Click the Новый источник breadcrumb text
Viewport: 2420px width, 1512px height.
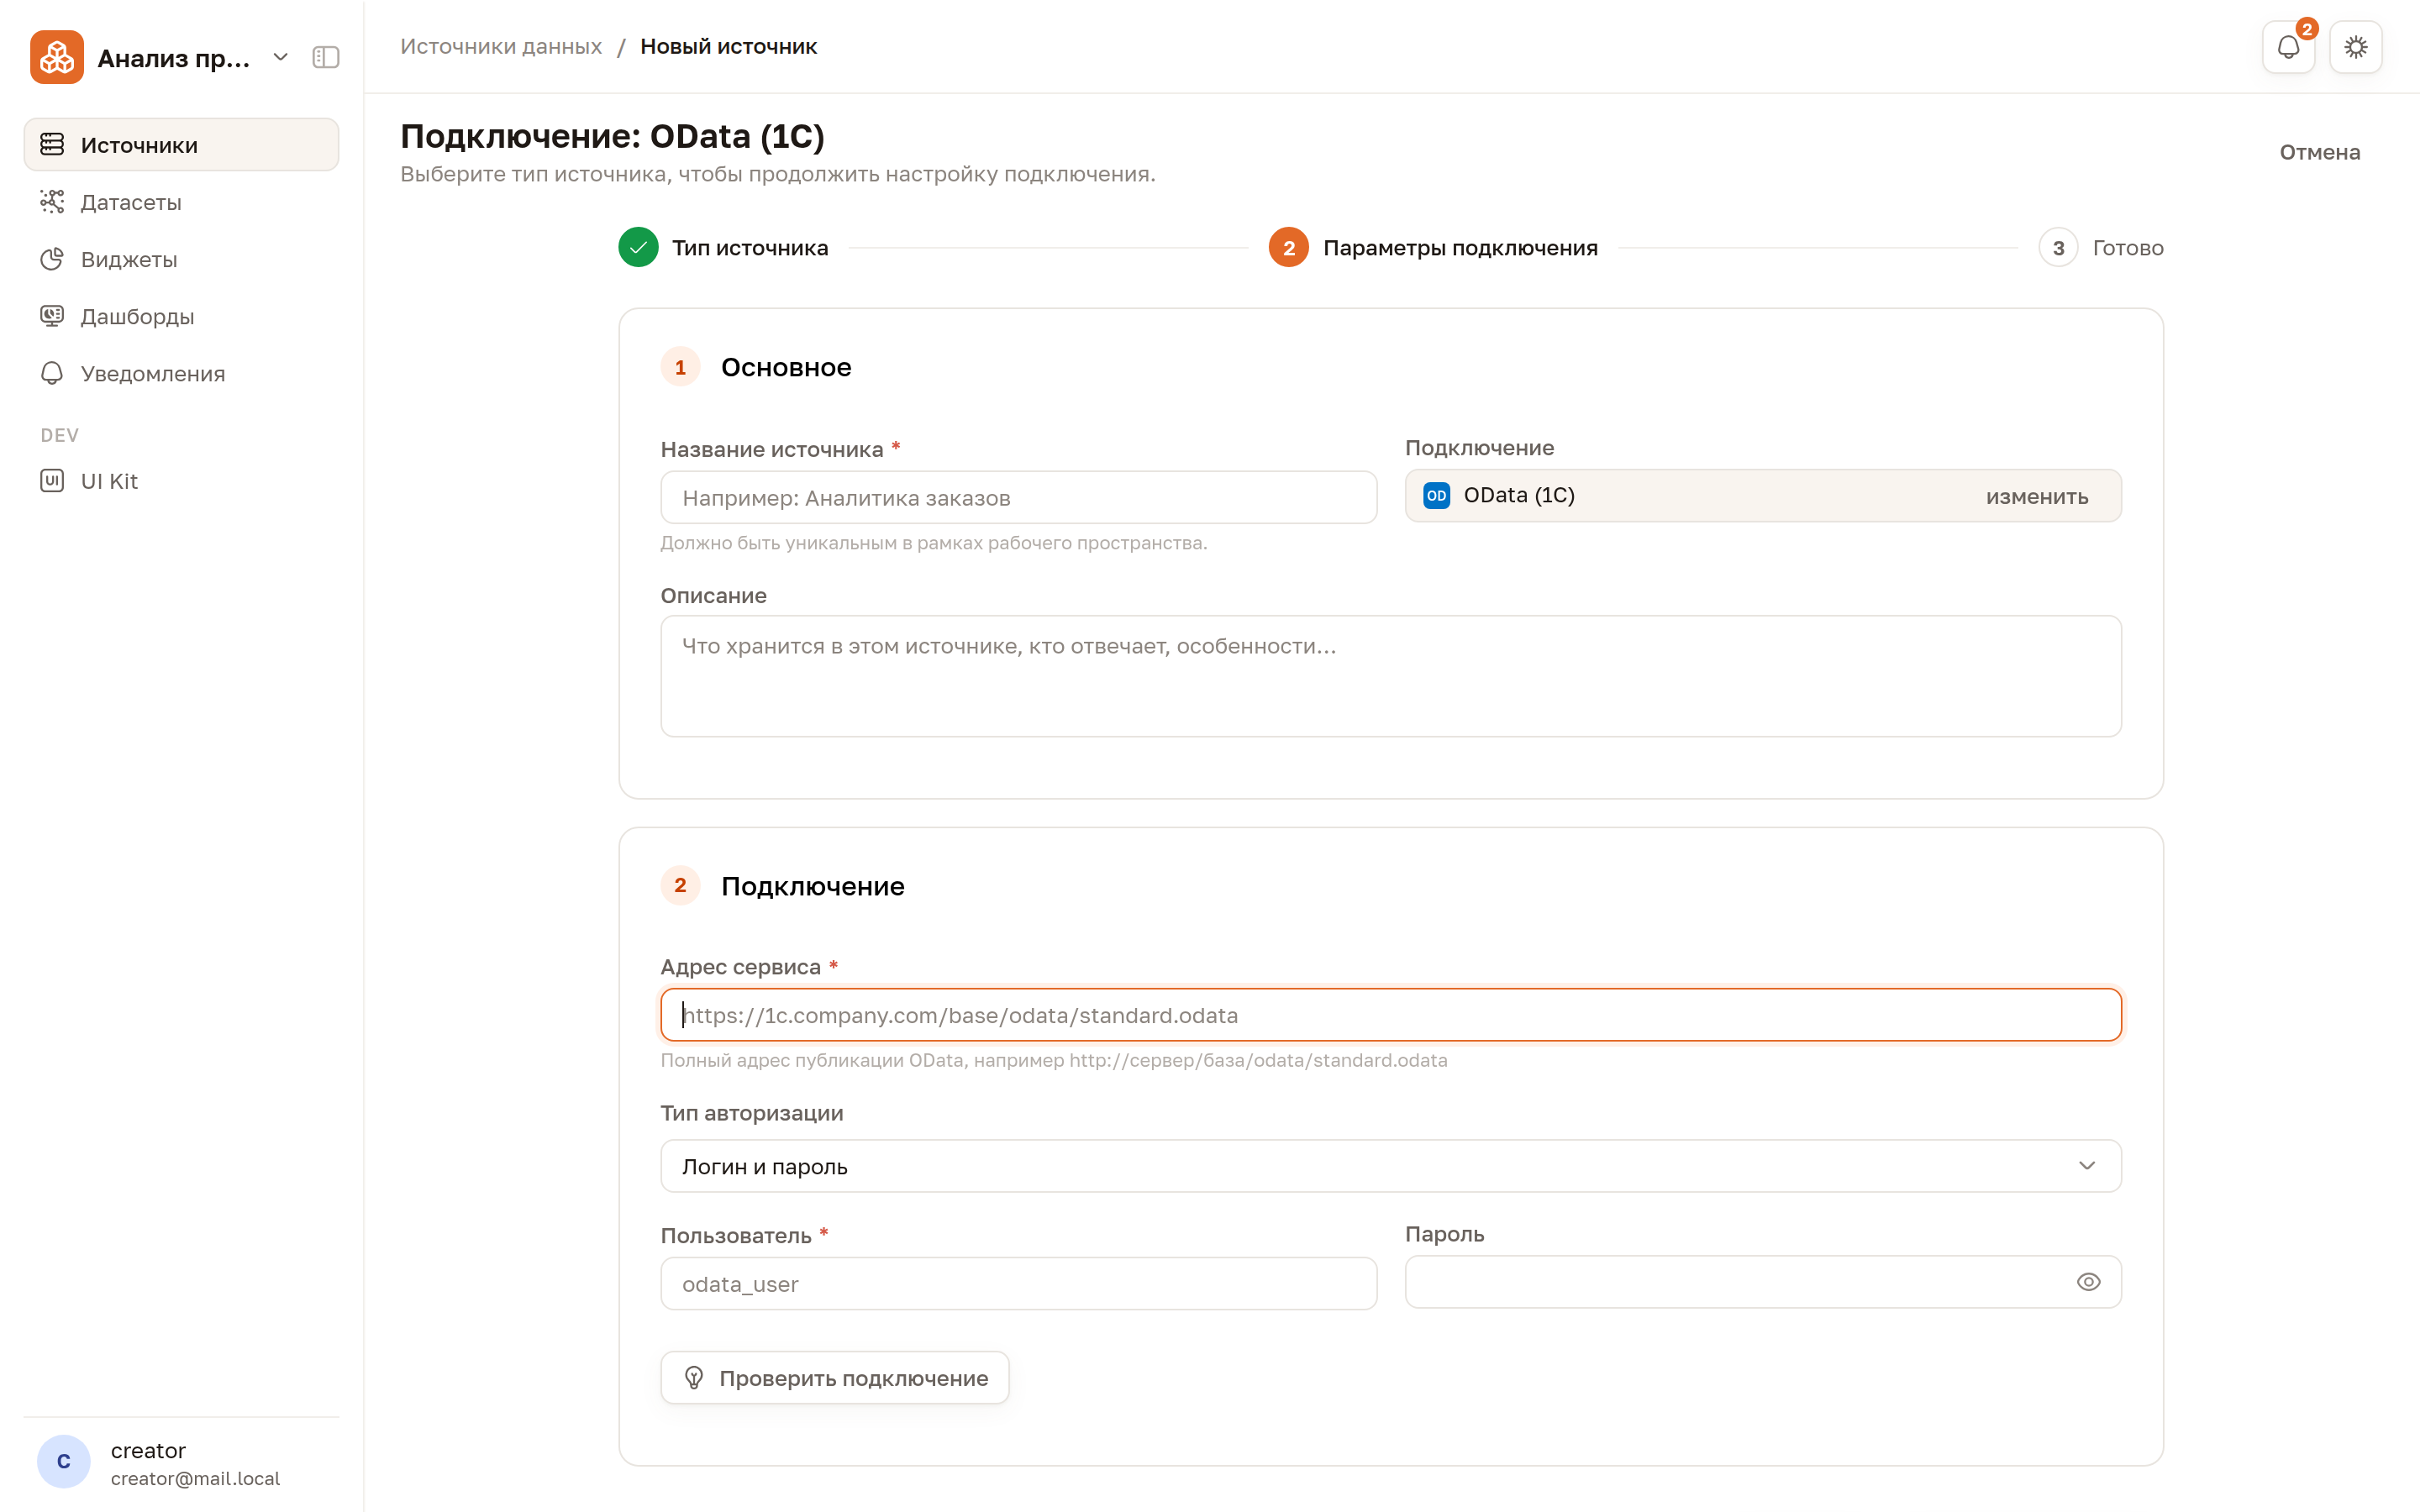tap(728, 47)
